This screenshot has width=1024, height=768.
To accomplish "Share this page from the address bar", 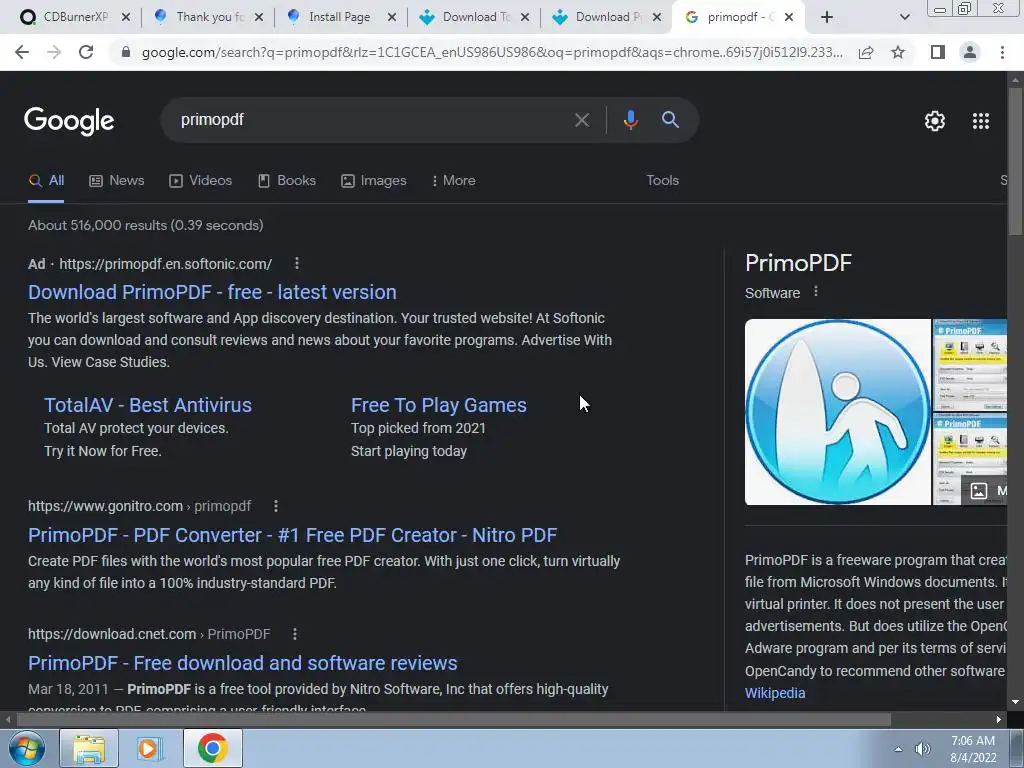I will [866, 52].
